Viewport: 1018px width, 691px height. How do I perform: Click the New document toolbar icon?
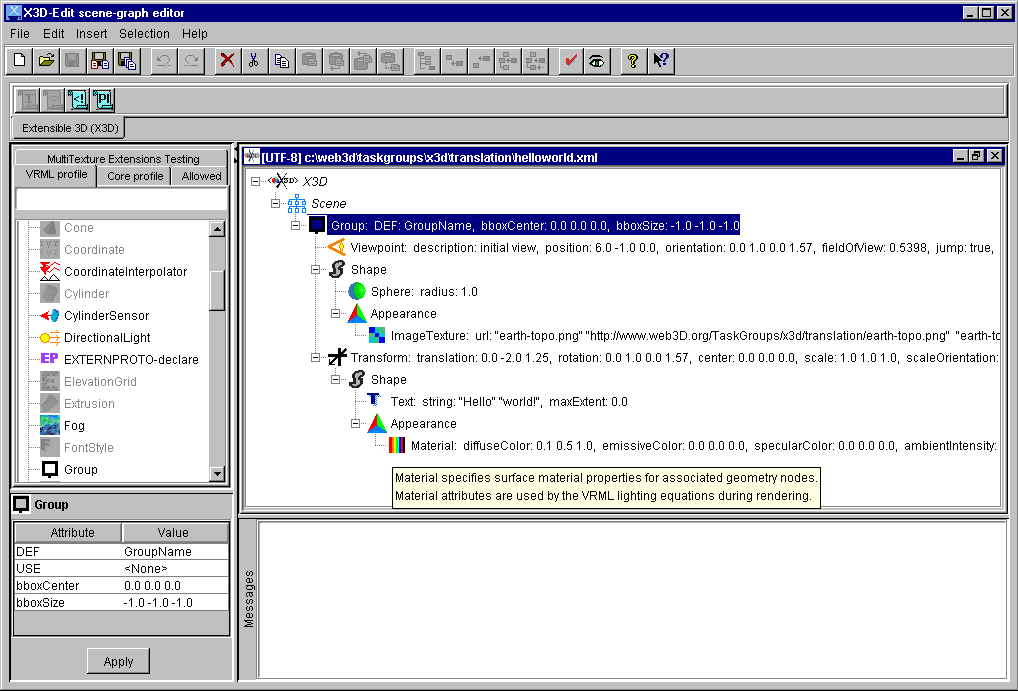(x=21, y=61)
